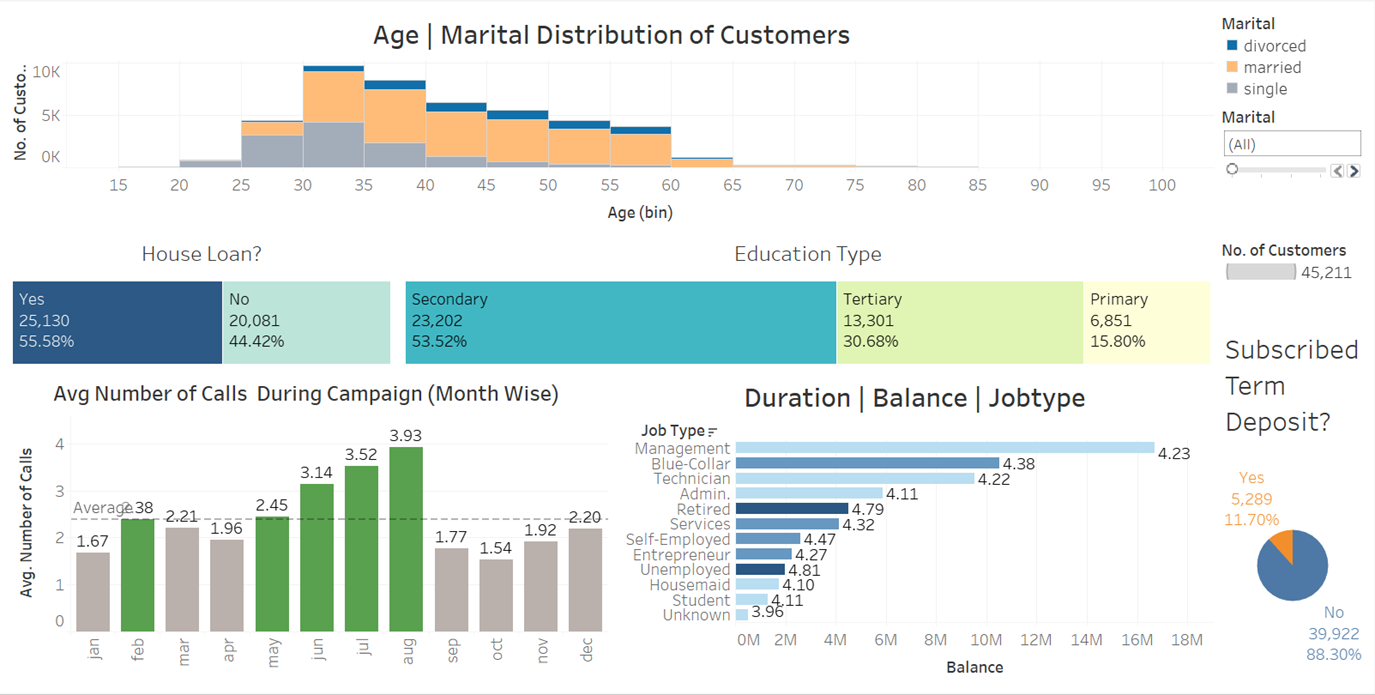This screenshot has height=695, width=1375.
Task: Click the Marital filter slider handle
Action: coord(1232,168)
